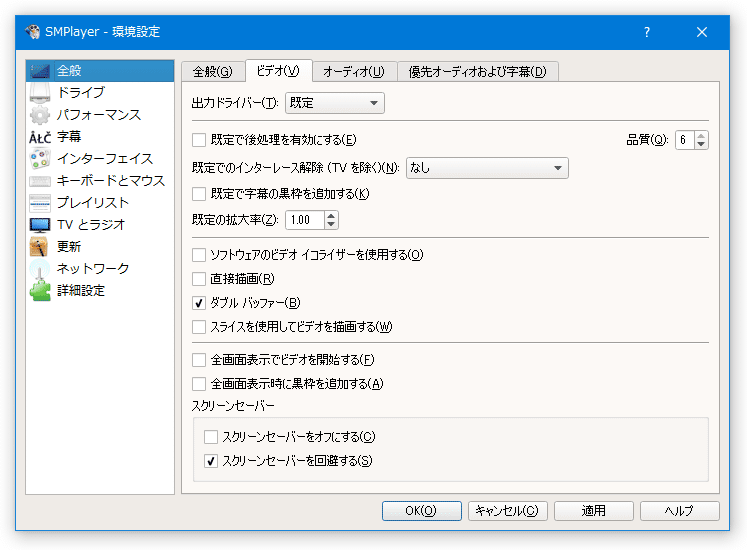Expand the インターレース解除 なし dropdown

pyautogui.click(x=487, y=168)
